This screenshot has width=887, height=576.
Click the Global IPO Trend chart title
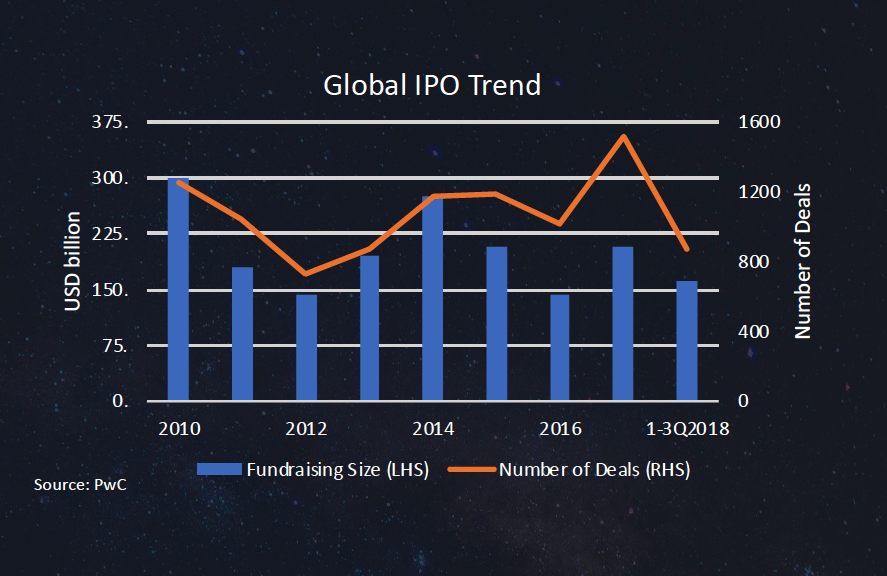click(x=432, y=85)
